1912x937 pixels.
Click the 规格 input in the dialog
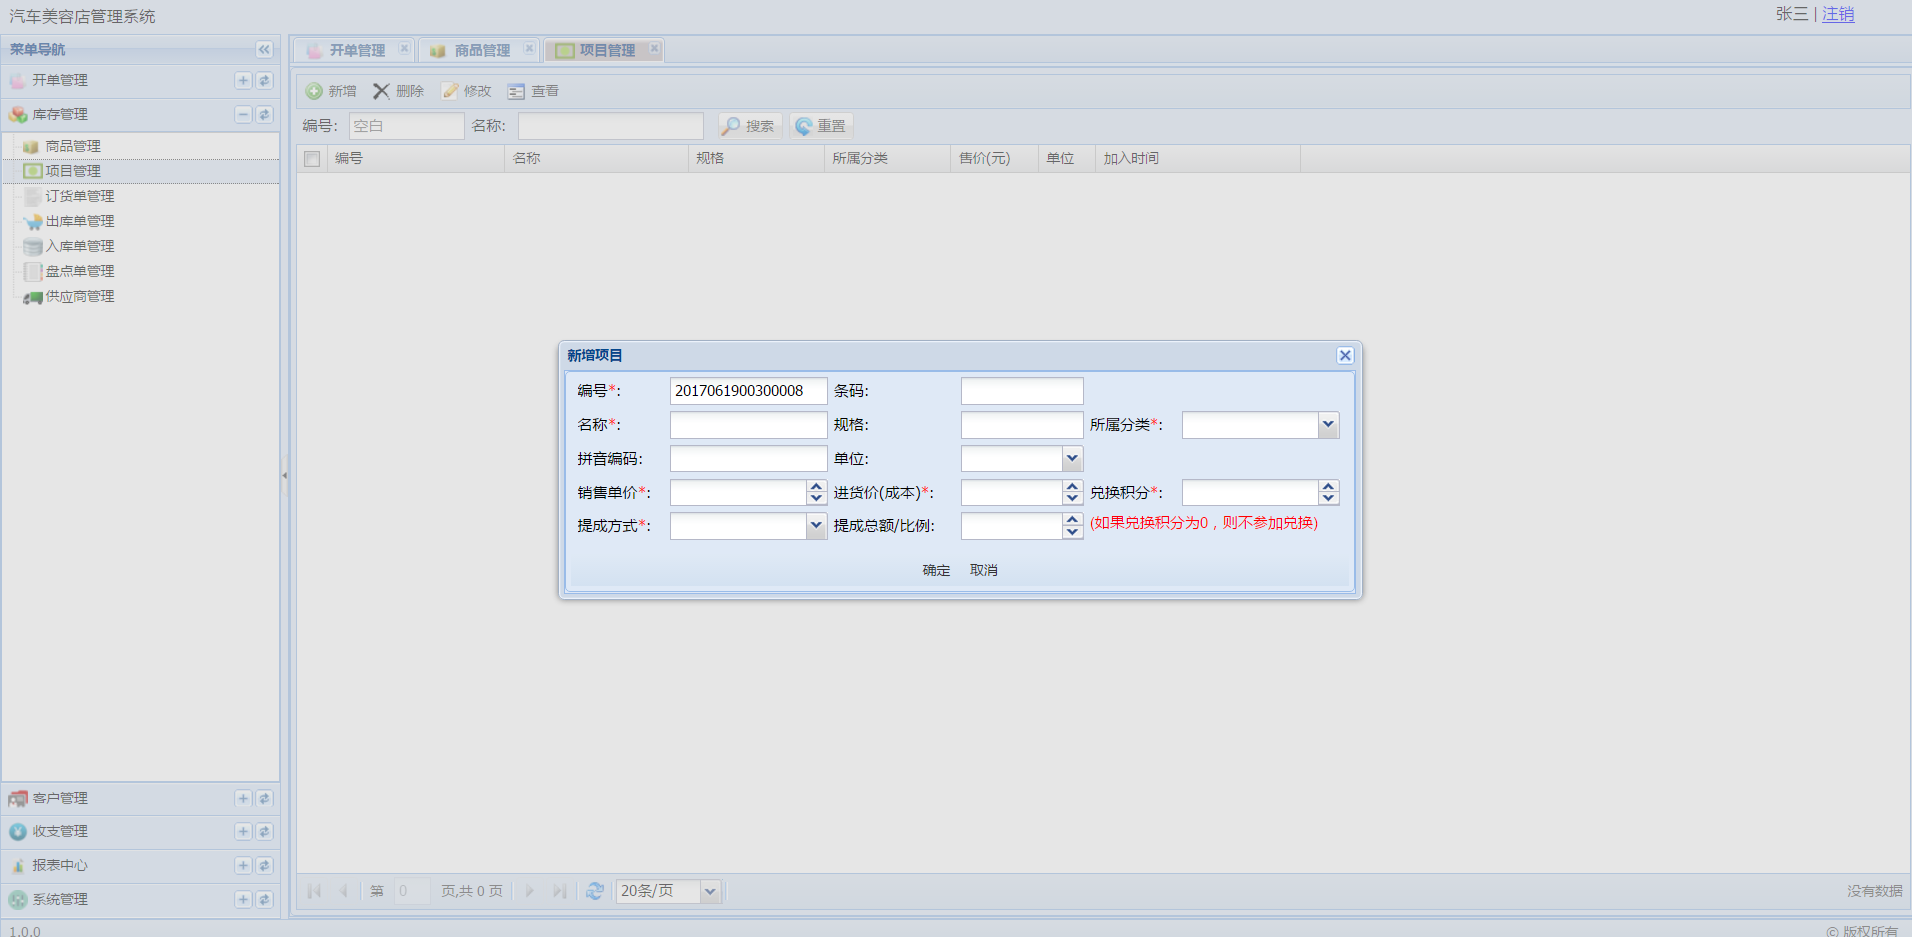pos(1022,425)
